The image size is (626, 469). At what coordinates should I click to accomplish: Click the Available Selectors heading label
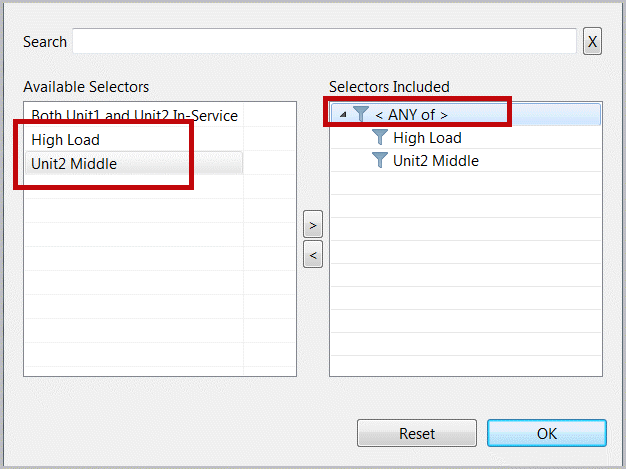(86, 87)
